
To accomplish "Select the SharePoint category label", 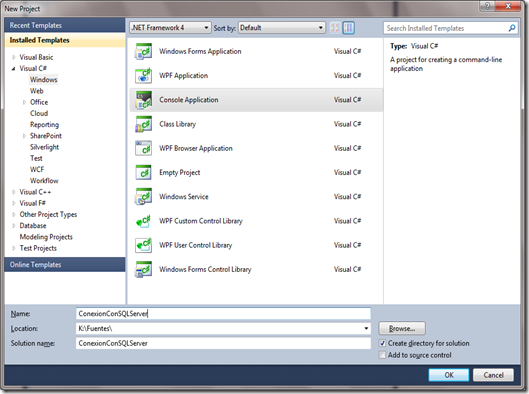I will [x=46, y=136].
